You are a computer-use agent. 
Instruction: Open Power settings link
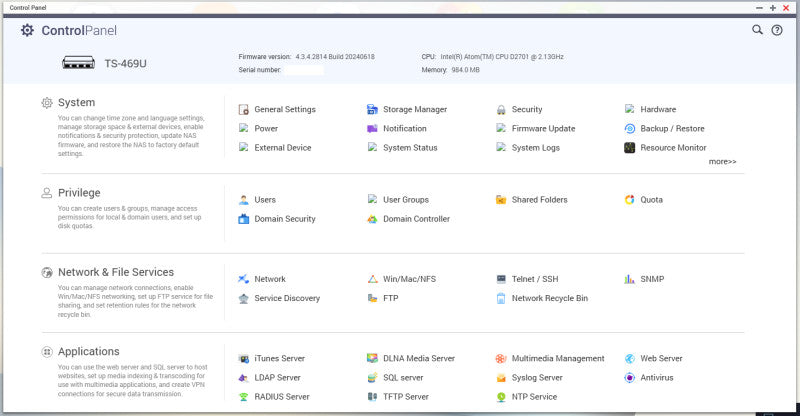[266, 129]
